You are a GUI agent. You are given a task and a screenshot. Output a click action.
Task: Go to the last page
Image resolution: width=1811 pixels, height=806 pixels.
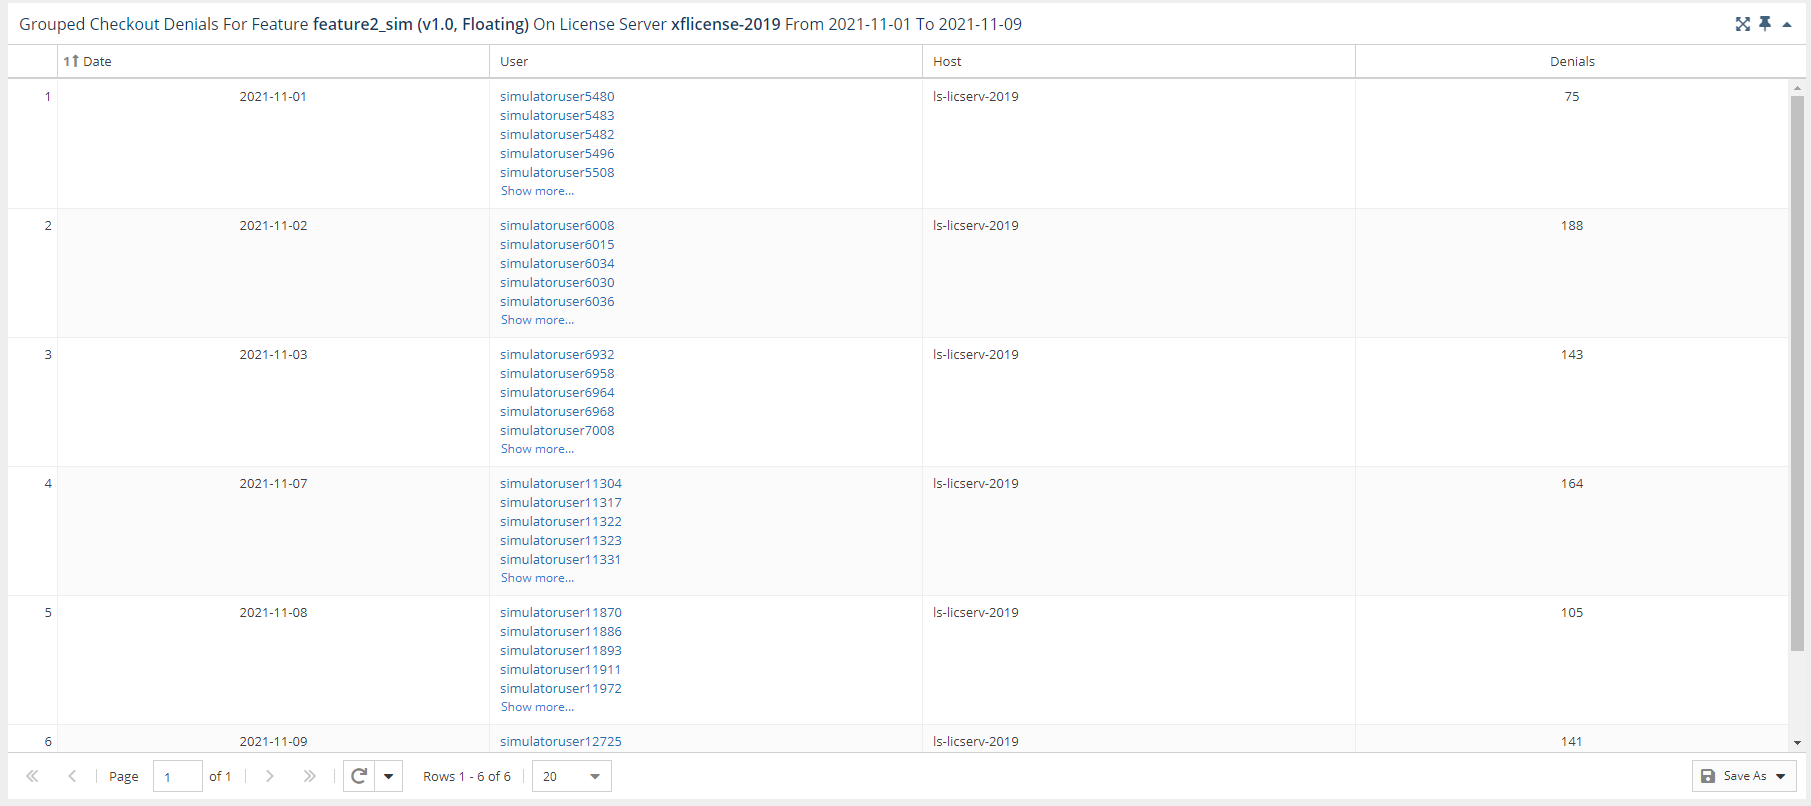pyautogui.click(x=309, y=776)
